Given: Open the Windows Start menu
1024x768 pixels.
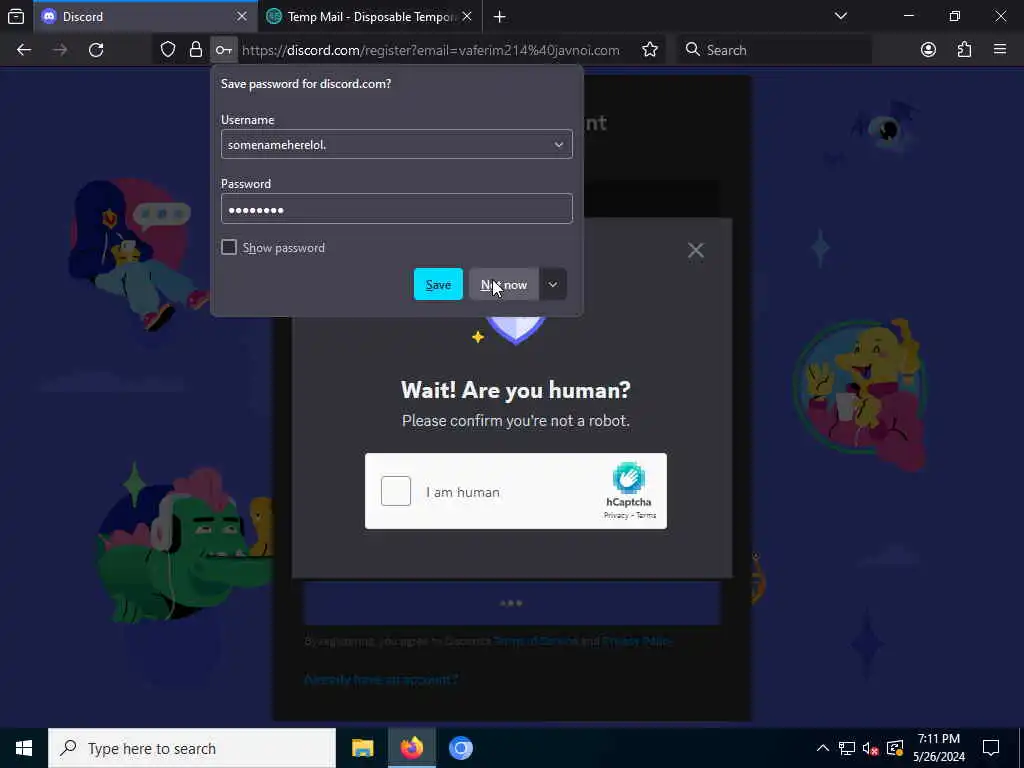Looking at the screenshot, I should click(x=24, y=748).
